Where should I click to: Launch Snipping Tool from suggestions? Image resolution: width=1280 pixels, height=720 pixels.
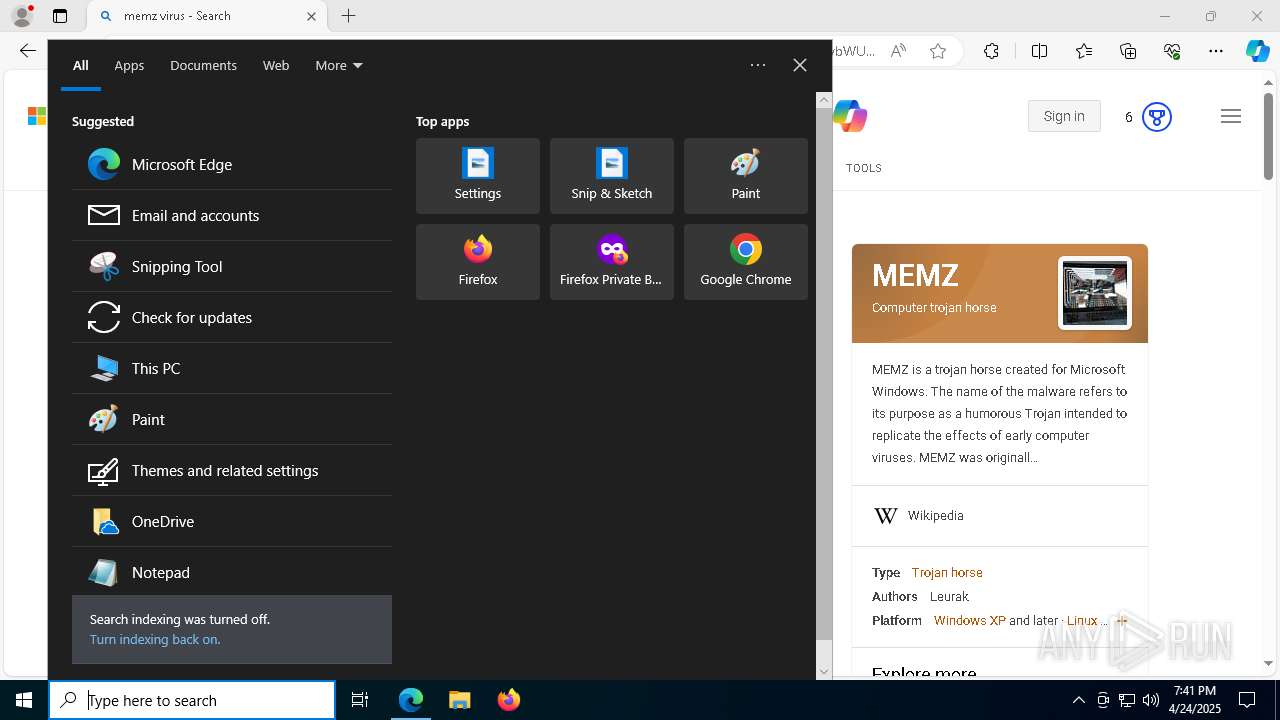tap(232, 266)
